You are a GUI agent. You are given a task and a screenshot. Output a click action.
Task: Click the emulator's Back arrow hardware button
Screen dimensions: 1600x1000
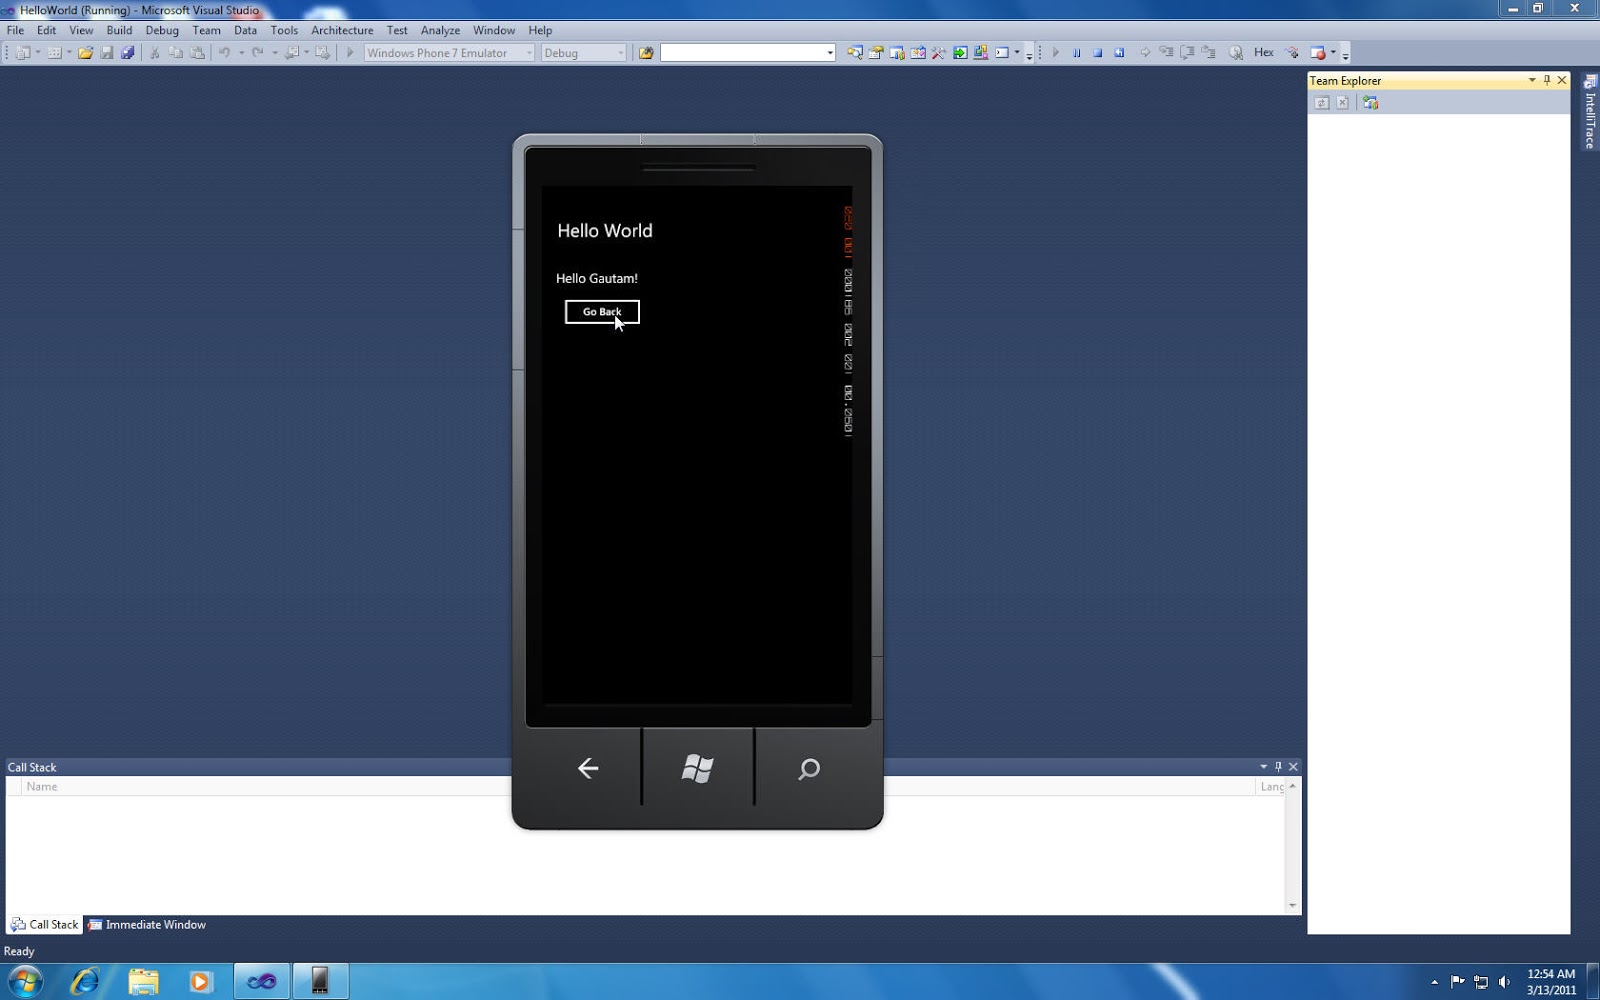(x=588, y=768)
